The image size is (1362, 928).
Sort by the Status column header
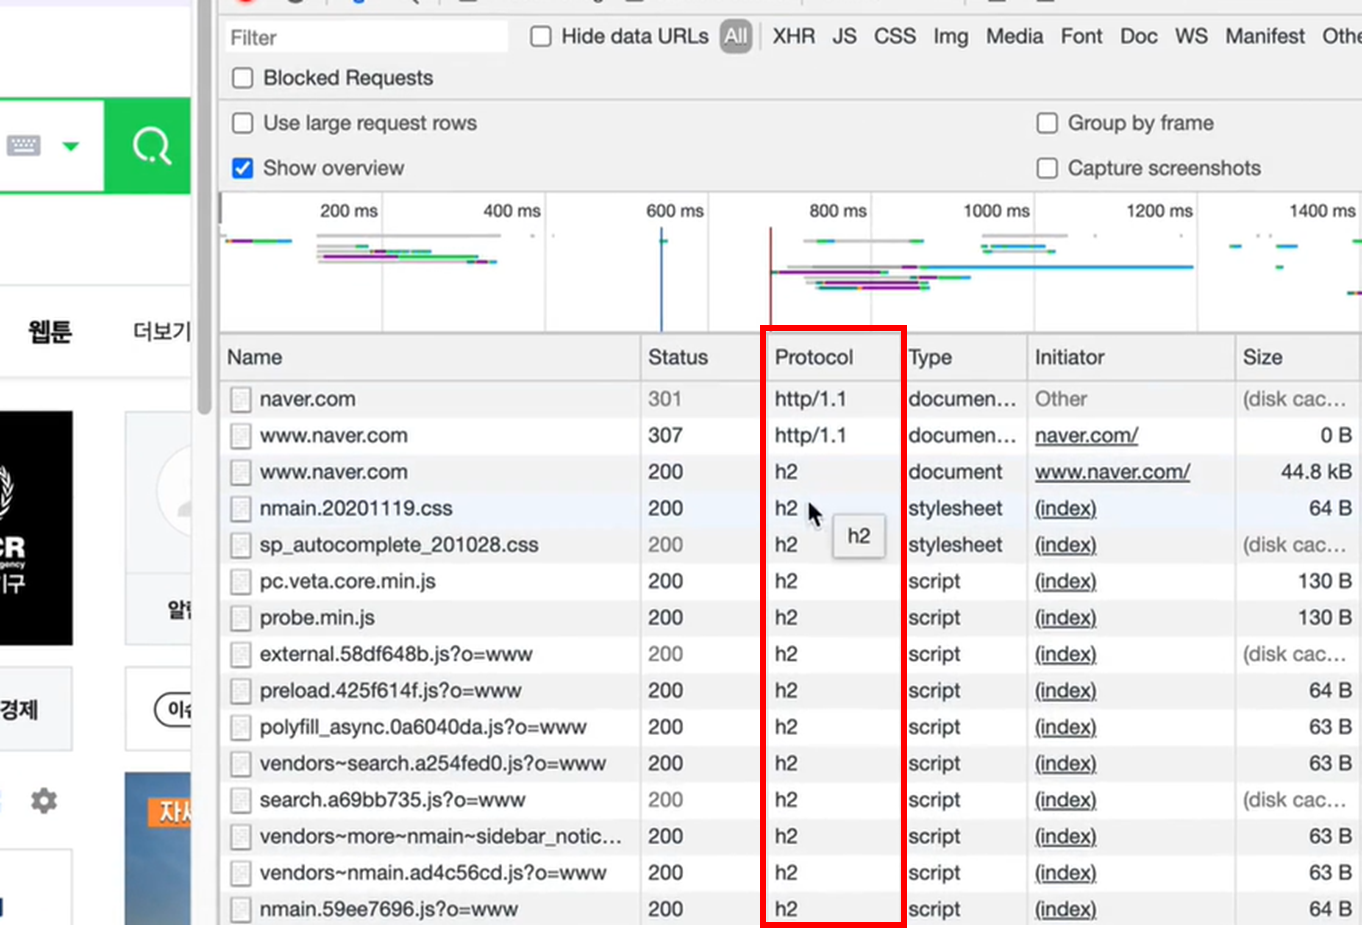click(703, 357)
